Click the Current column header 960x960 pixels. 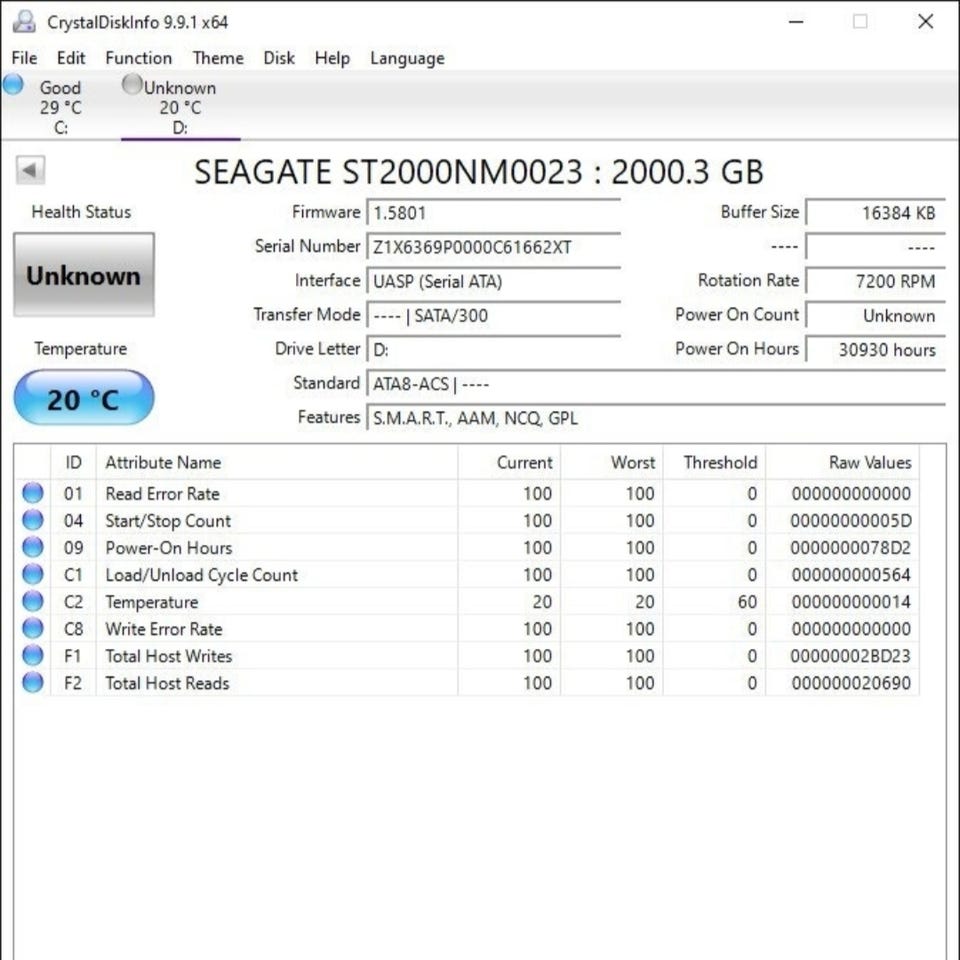[509, 462]
